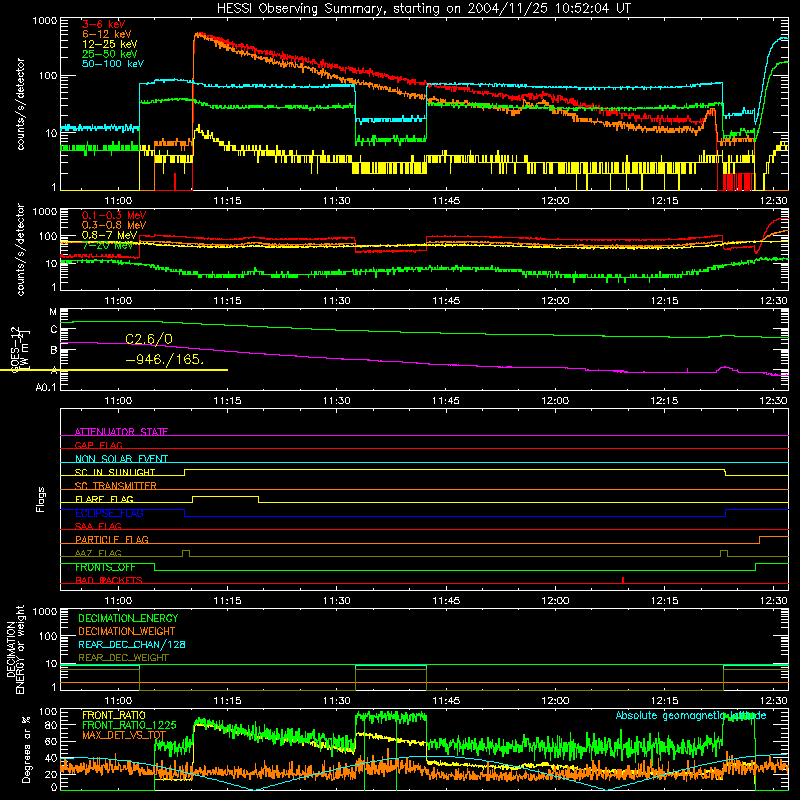The width and height of the screenshot is (800, 800).
Task: Select the SAA_FLAG label
Action: coord(98,526)
